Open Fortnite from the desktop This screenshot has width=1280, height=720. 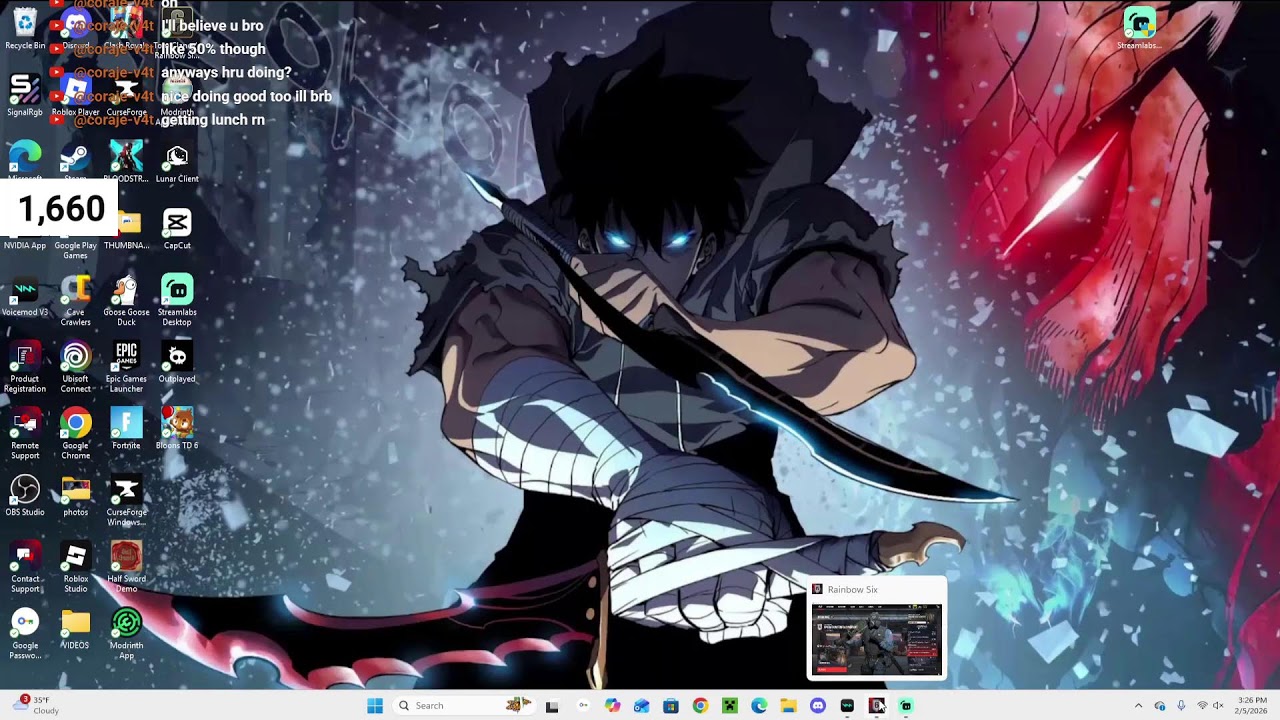coord(126,430)
